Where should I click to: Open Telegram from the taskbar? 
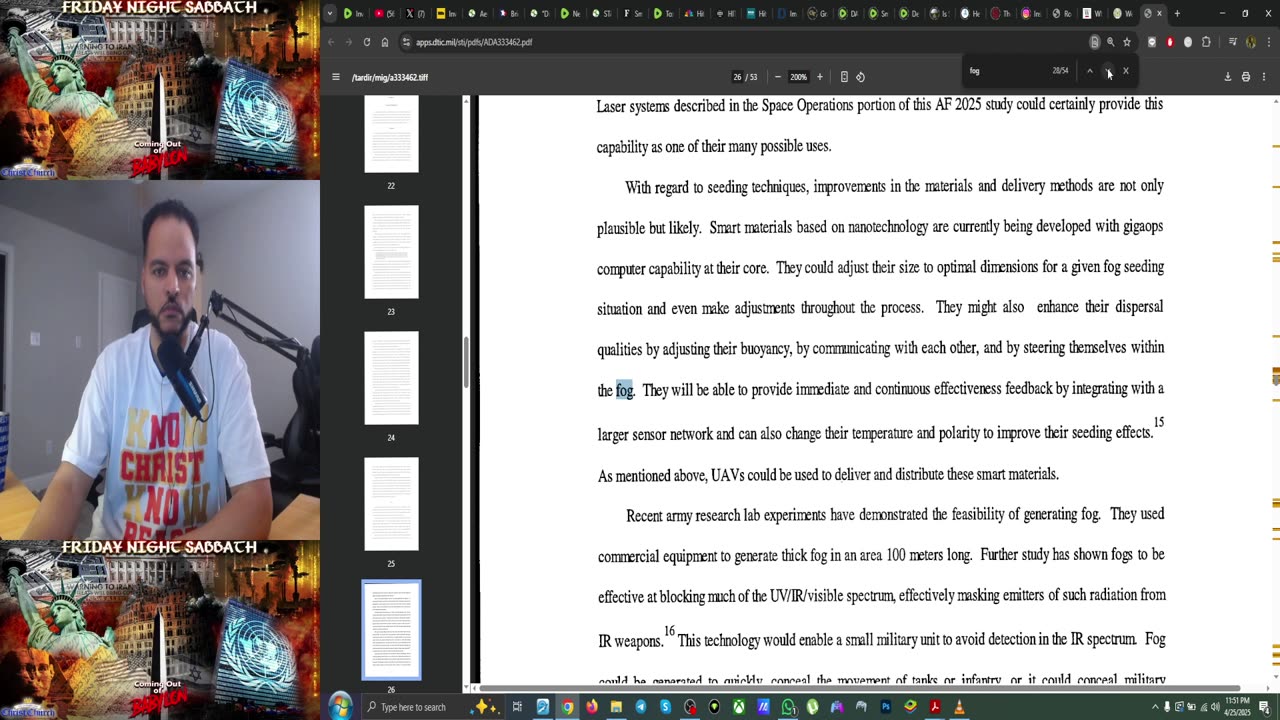coord(641,707)
